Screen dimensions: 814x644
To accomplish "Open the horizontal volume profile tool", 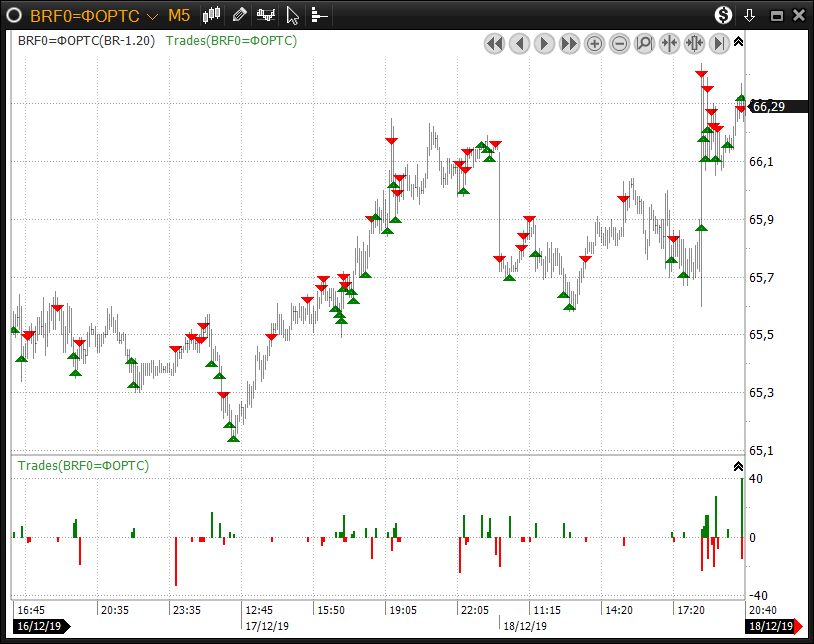I will [x=318, y=15].
